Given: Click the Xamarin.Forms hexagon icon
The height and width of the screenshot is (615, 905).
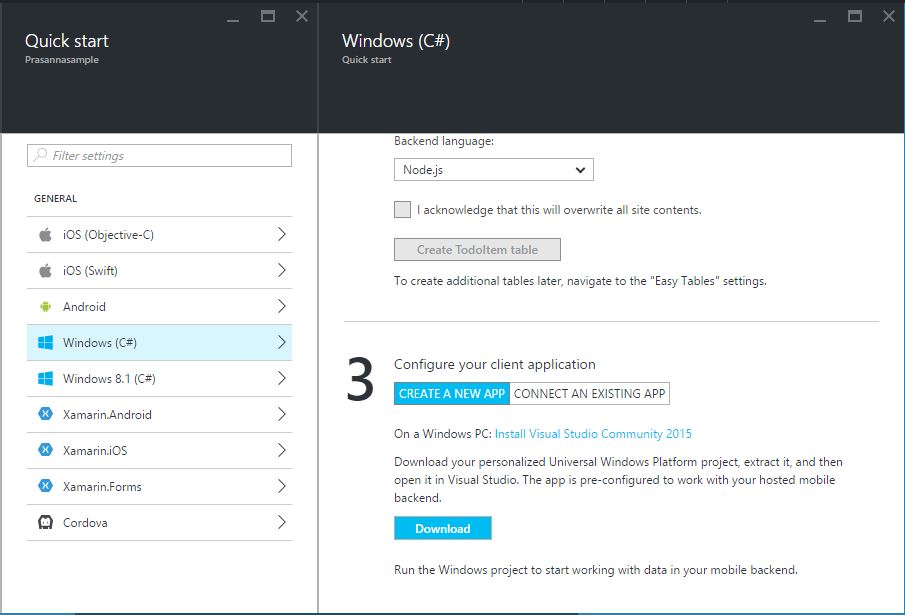Looking at the screenshot, I should point(45,487).
